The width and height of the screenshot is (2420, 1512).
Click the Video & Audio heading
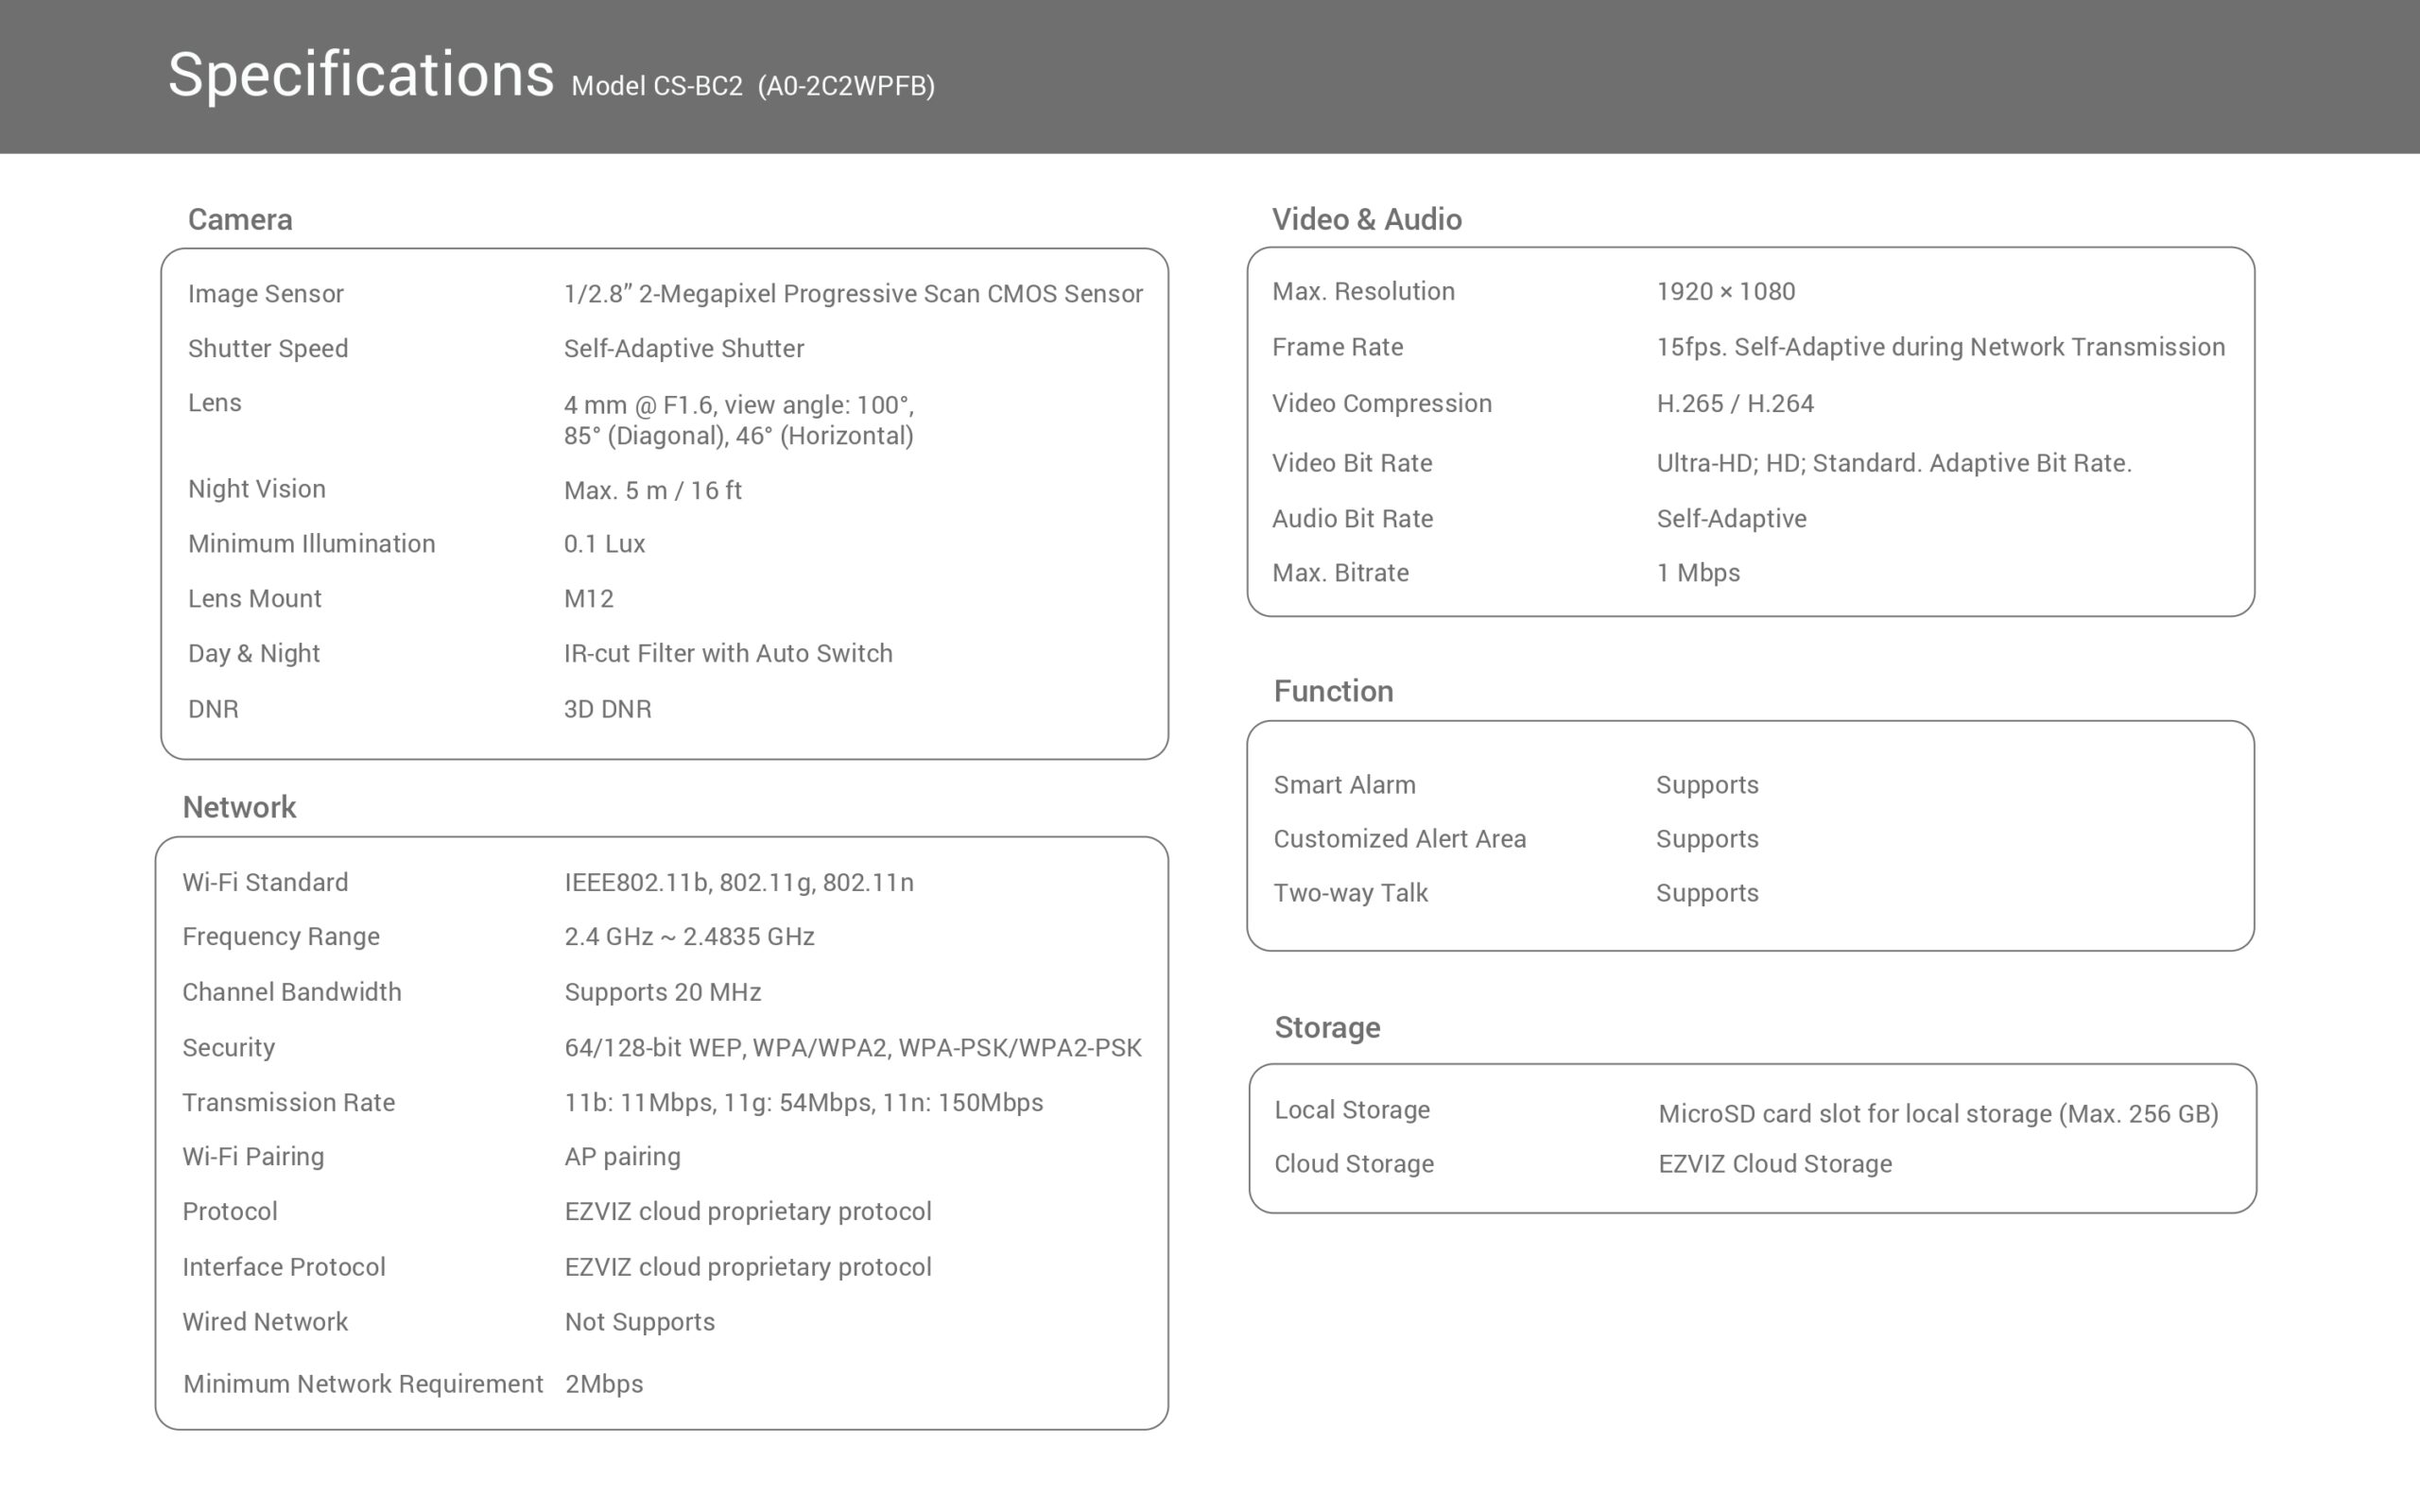[x=1366, y=219]
